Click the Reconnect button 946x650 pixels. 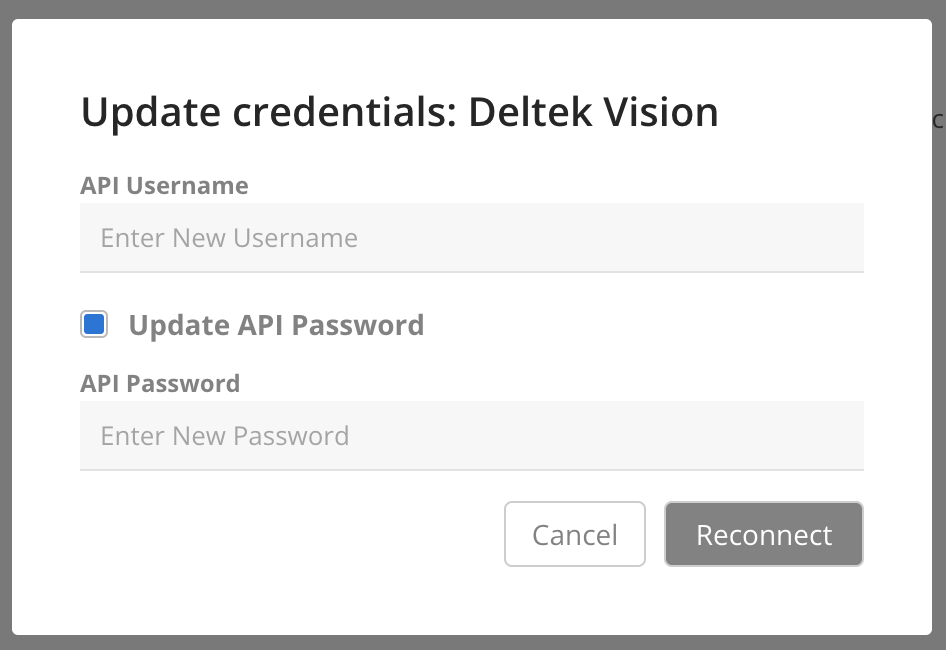pos(763,534)
